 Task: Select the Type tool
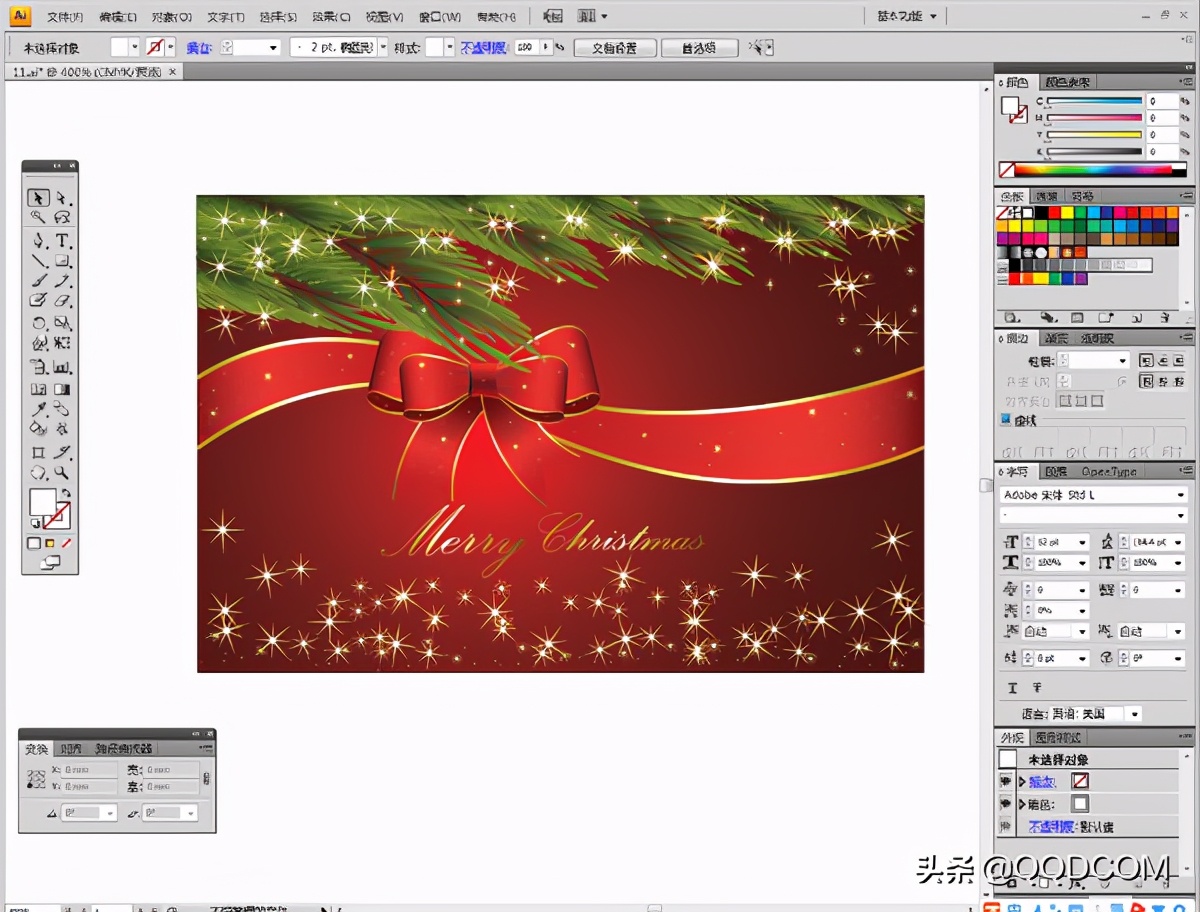pos(62,240)
